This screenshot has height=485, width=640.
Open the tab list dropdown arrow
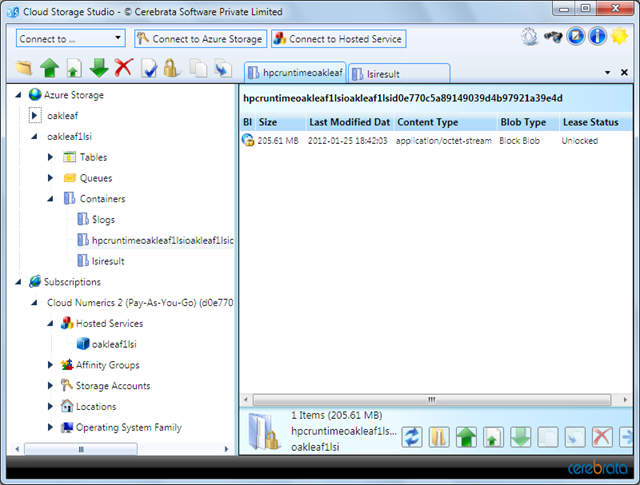pos(607,73)
